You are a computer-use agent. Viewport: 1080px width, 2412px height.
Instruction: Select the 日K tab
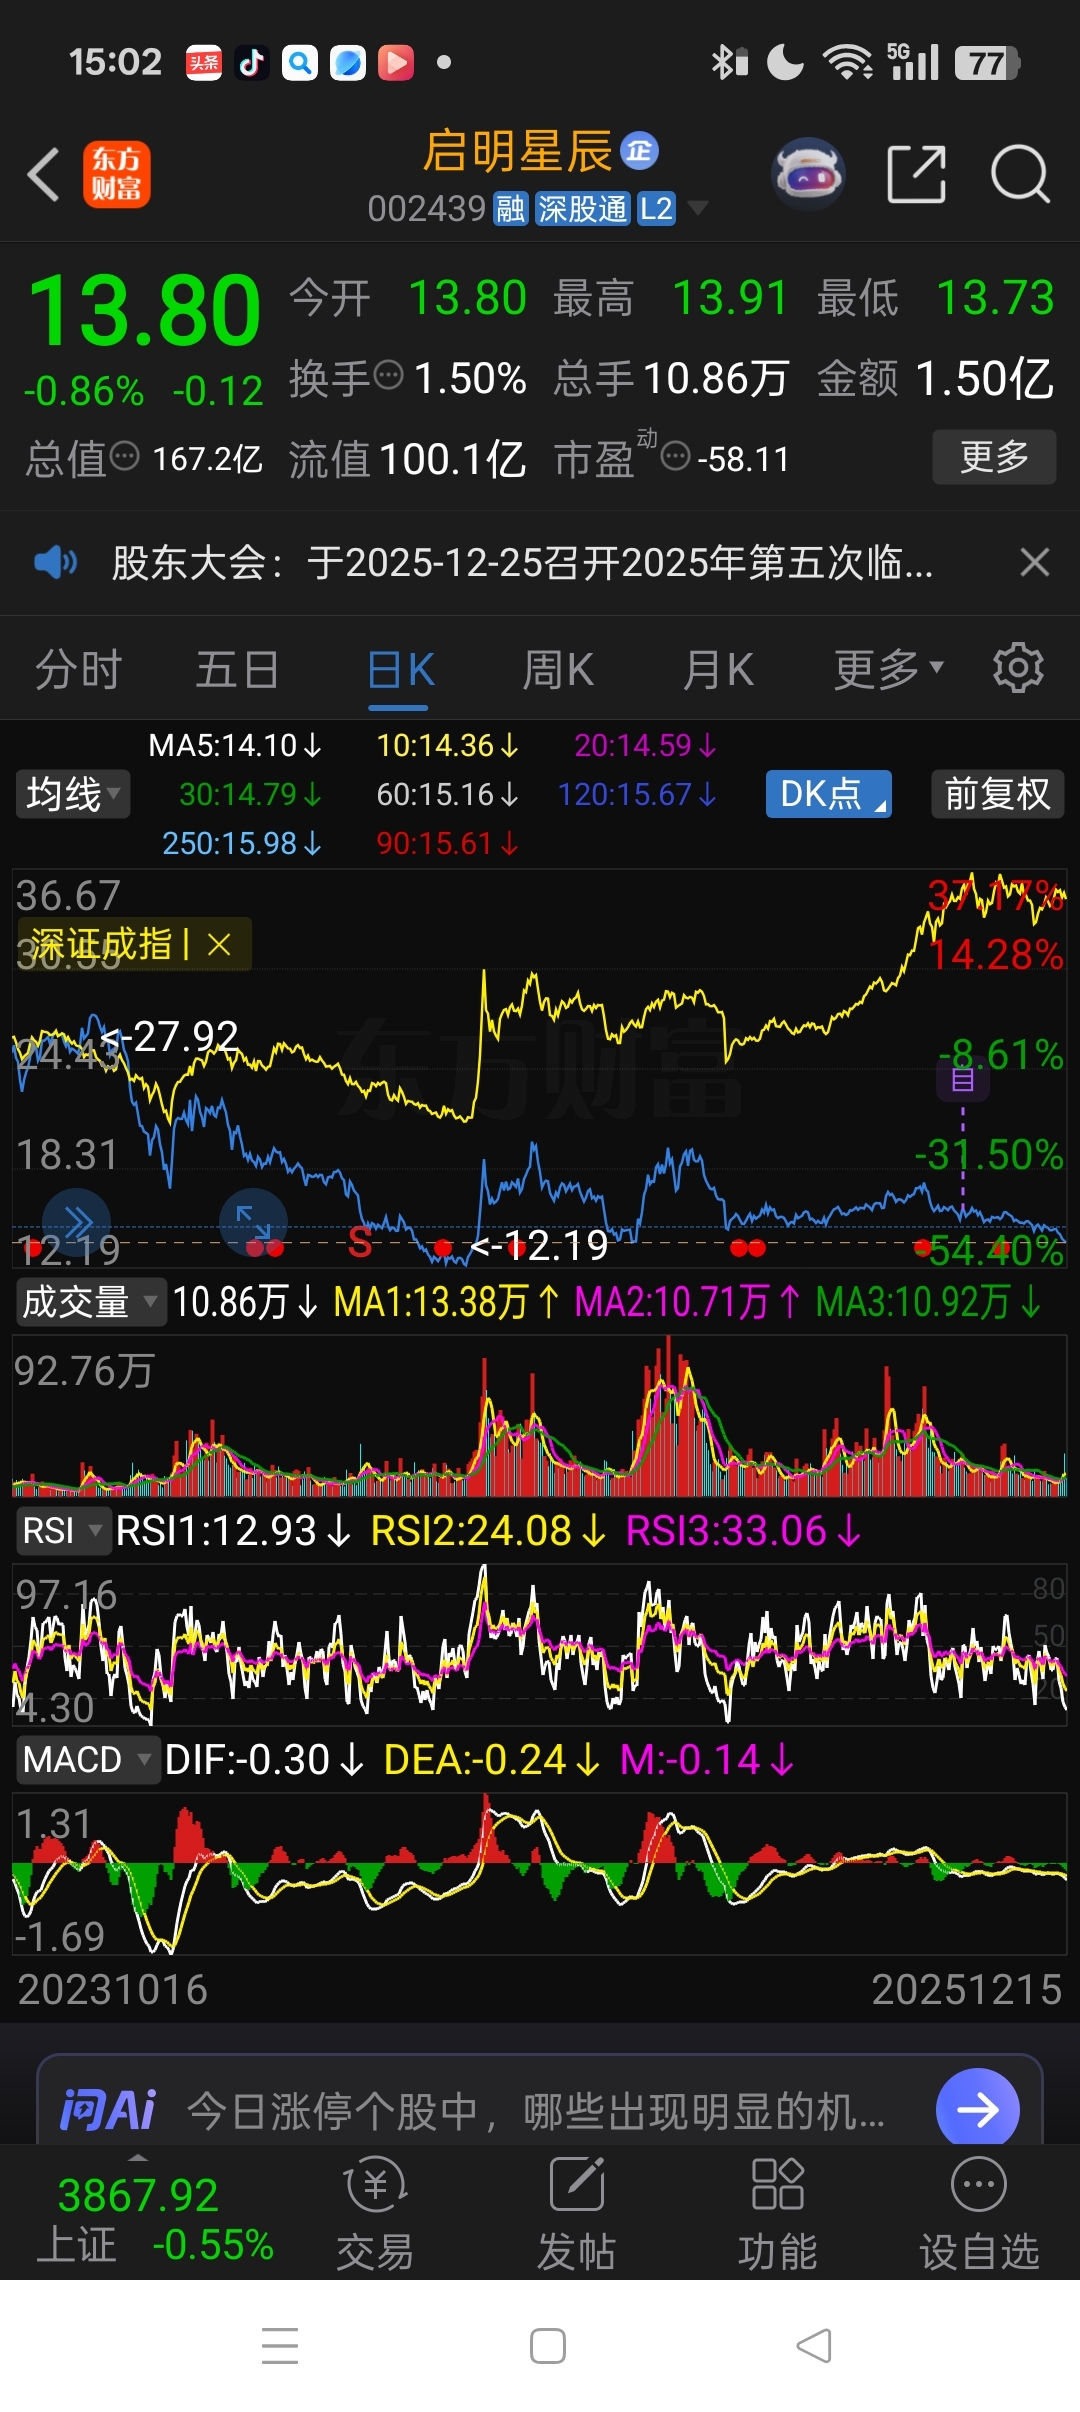[x=400, y=670]
